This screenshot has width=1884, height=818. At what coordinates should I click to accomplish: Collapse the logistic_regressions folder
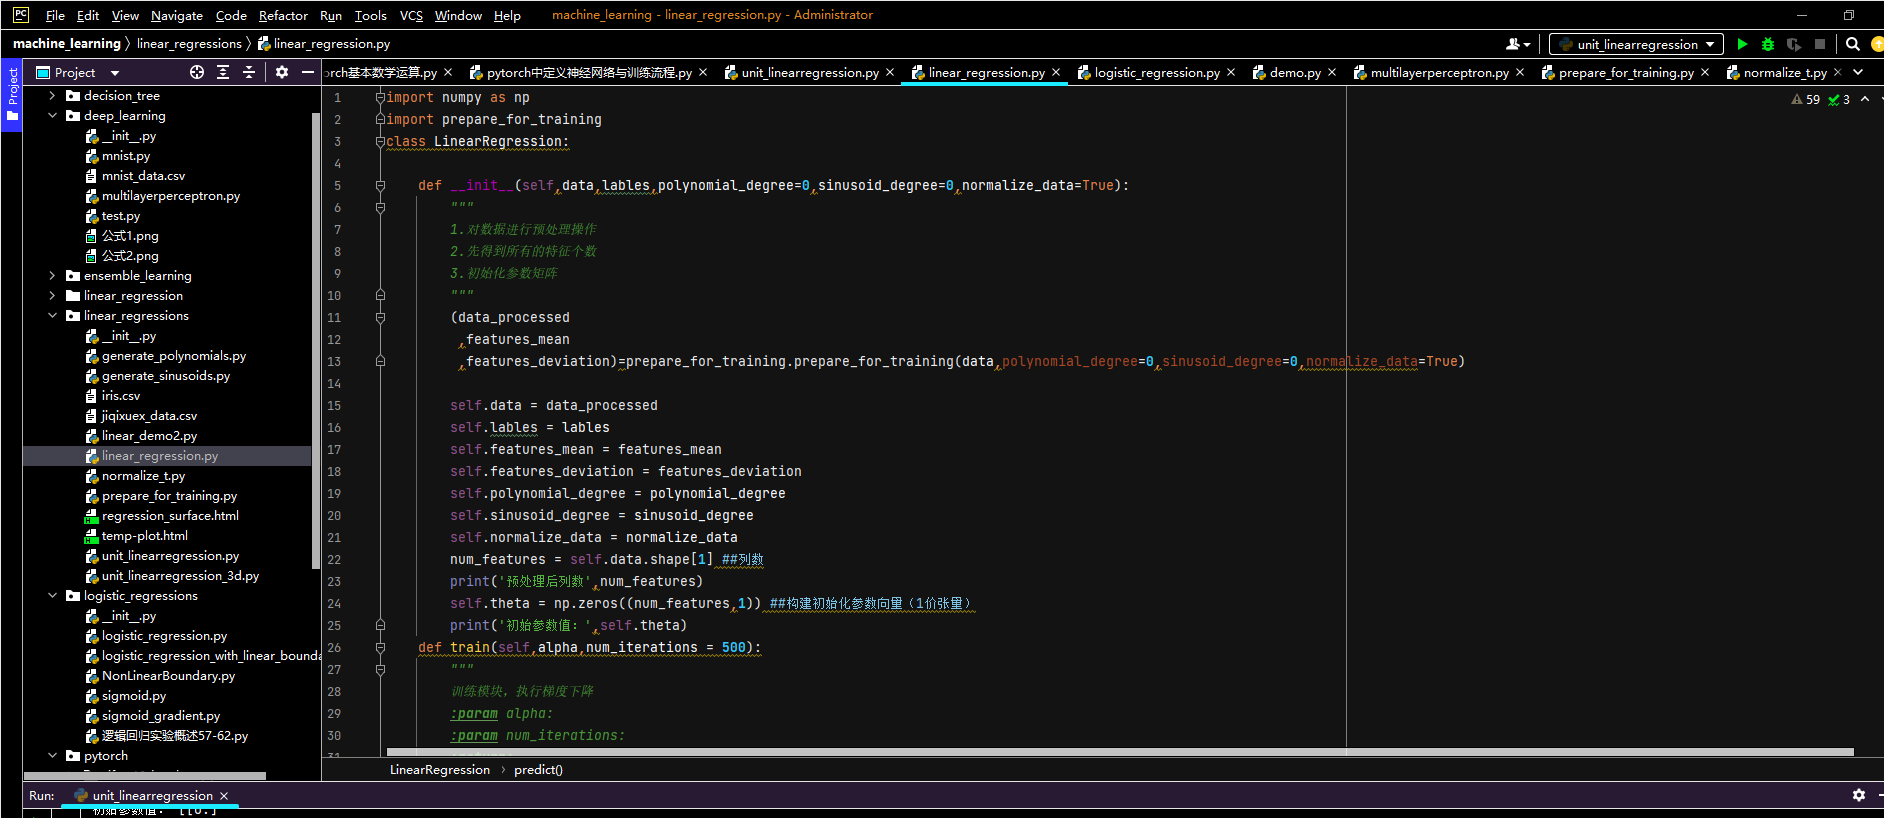tap(52, 596)
